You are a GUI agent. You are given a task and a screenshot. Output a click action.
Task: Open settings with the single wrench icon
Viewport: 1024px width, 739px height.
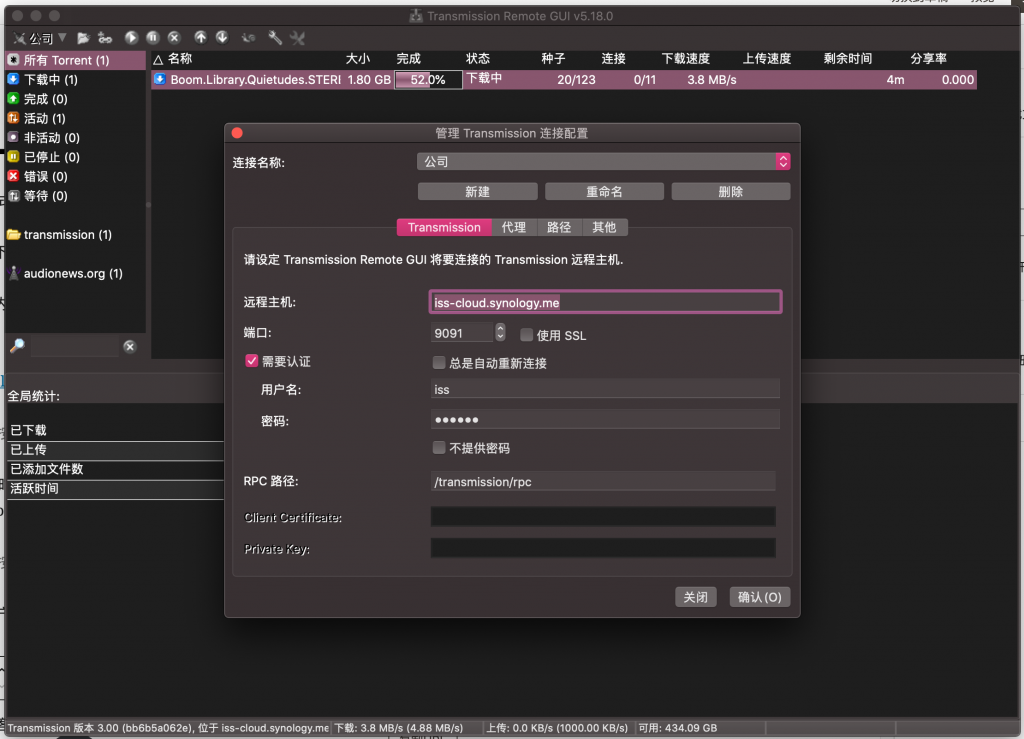pos(274,38)
